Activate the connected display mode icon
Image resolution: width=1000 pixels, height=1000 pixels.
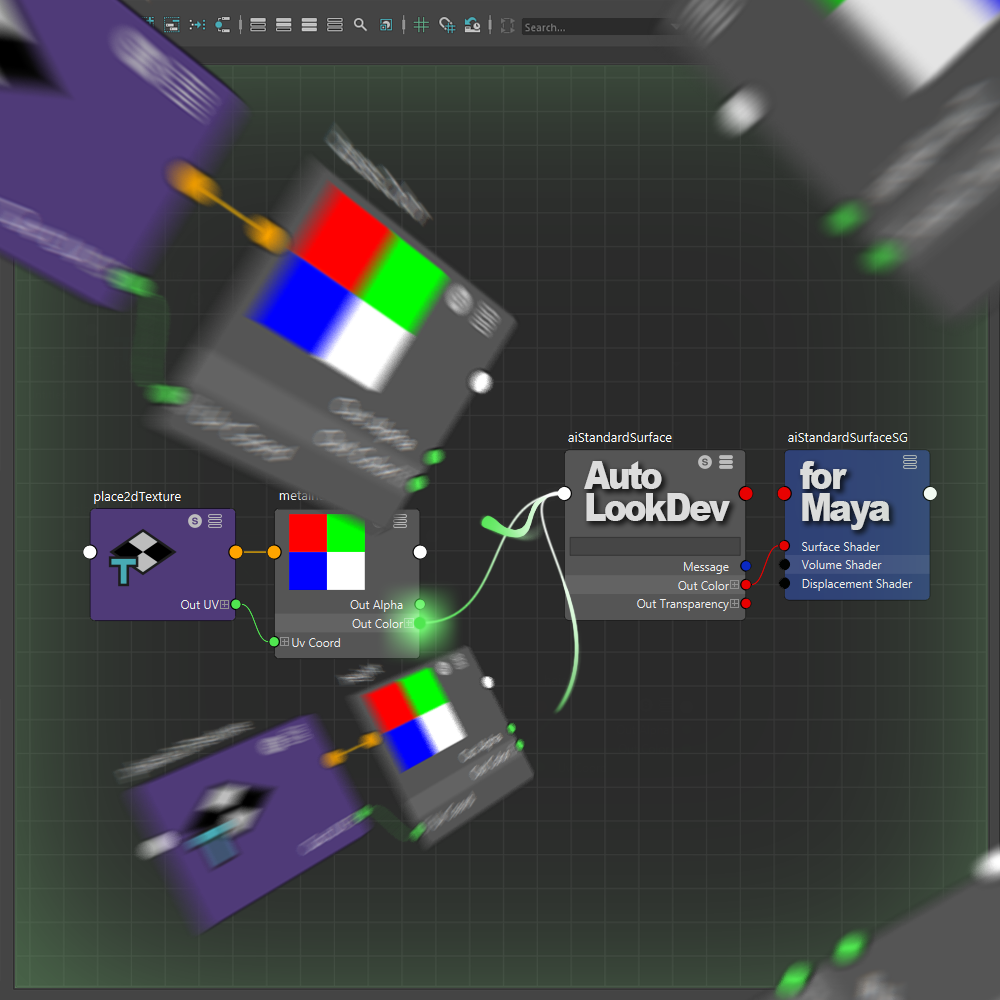(x=282, y=25)
